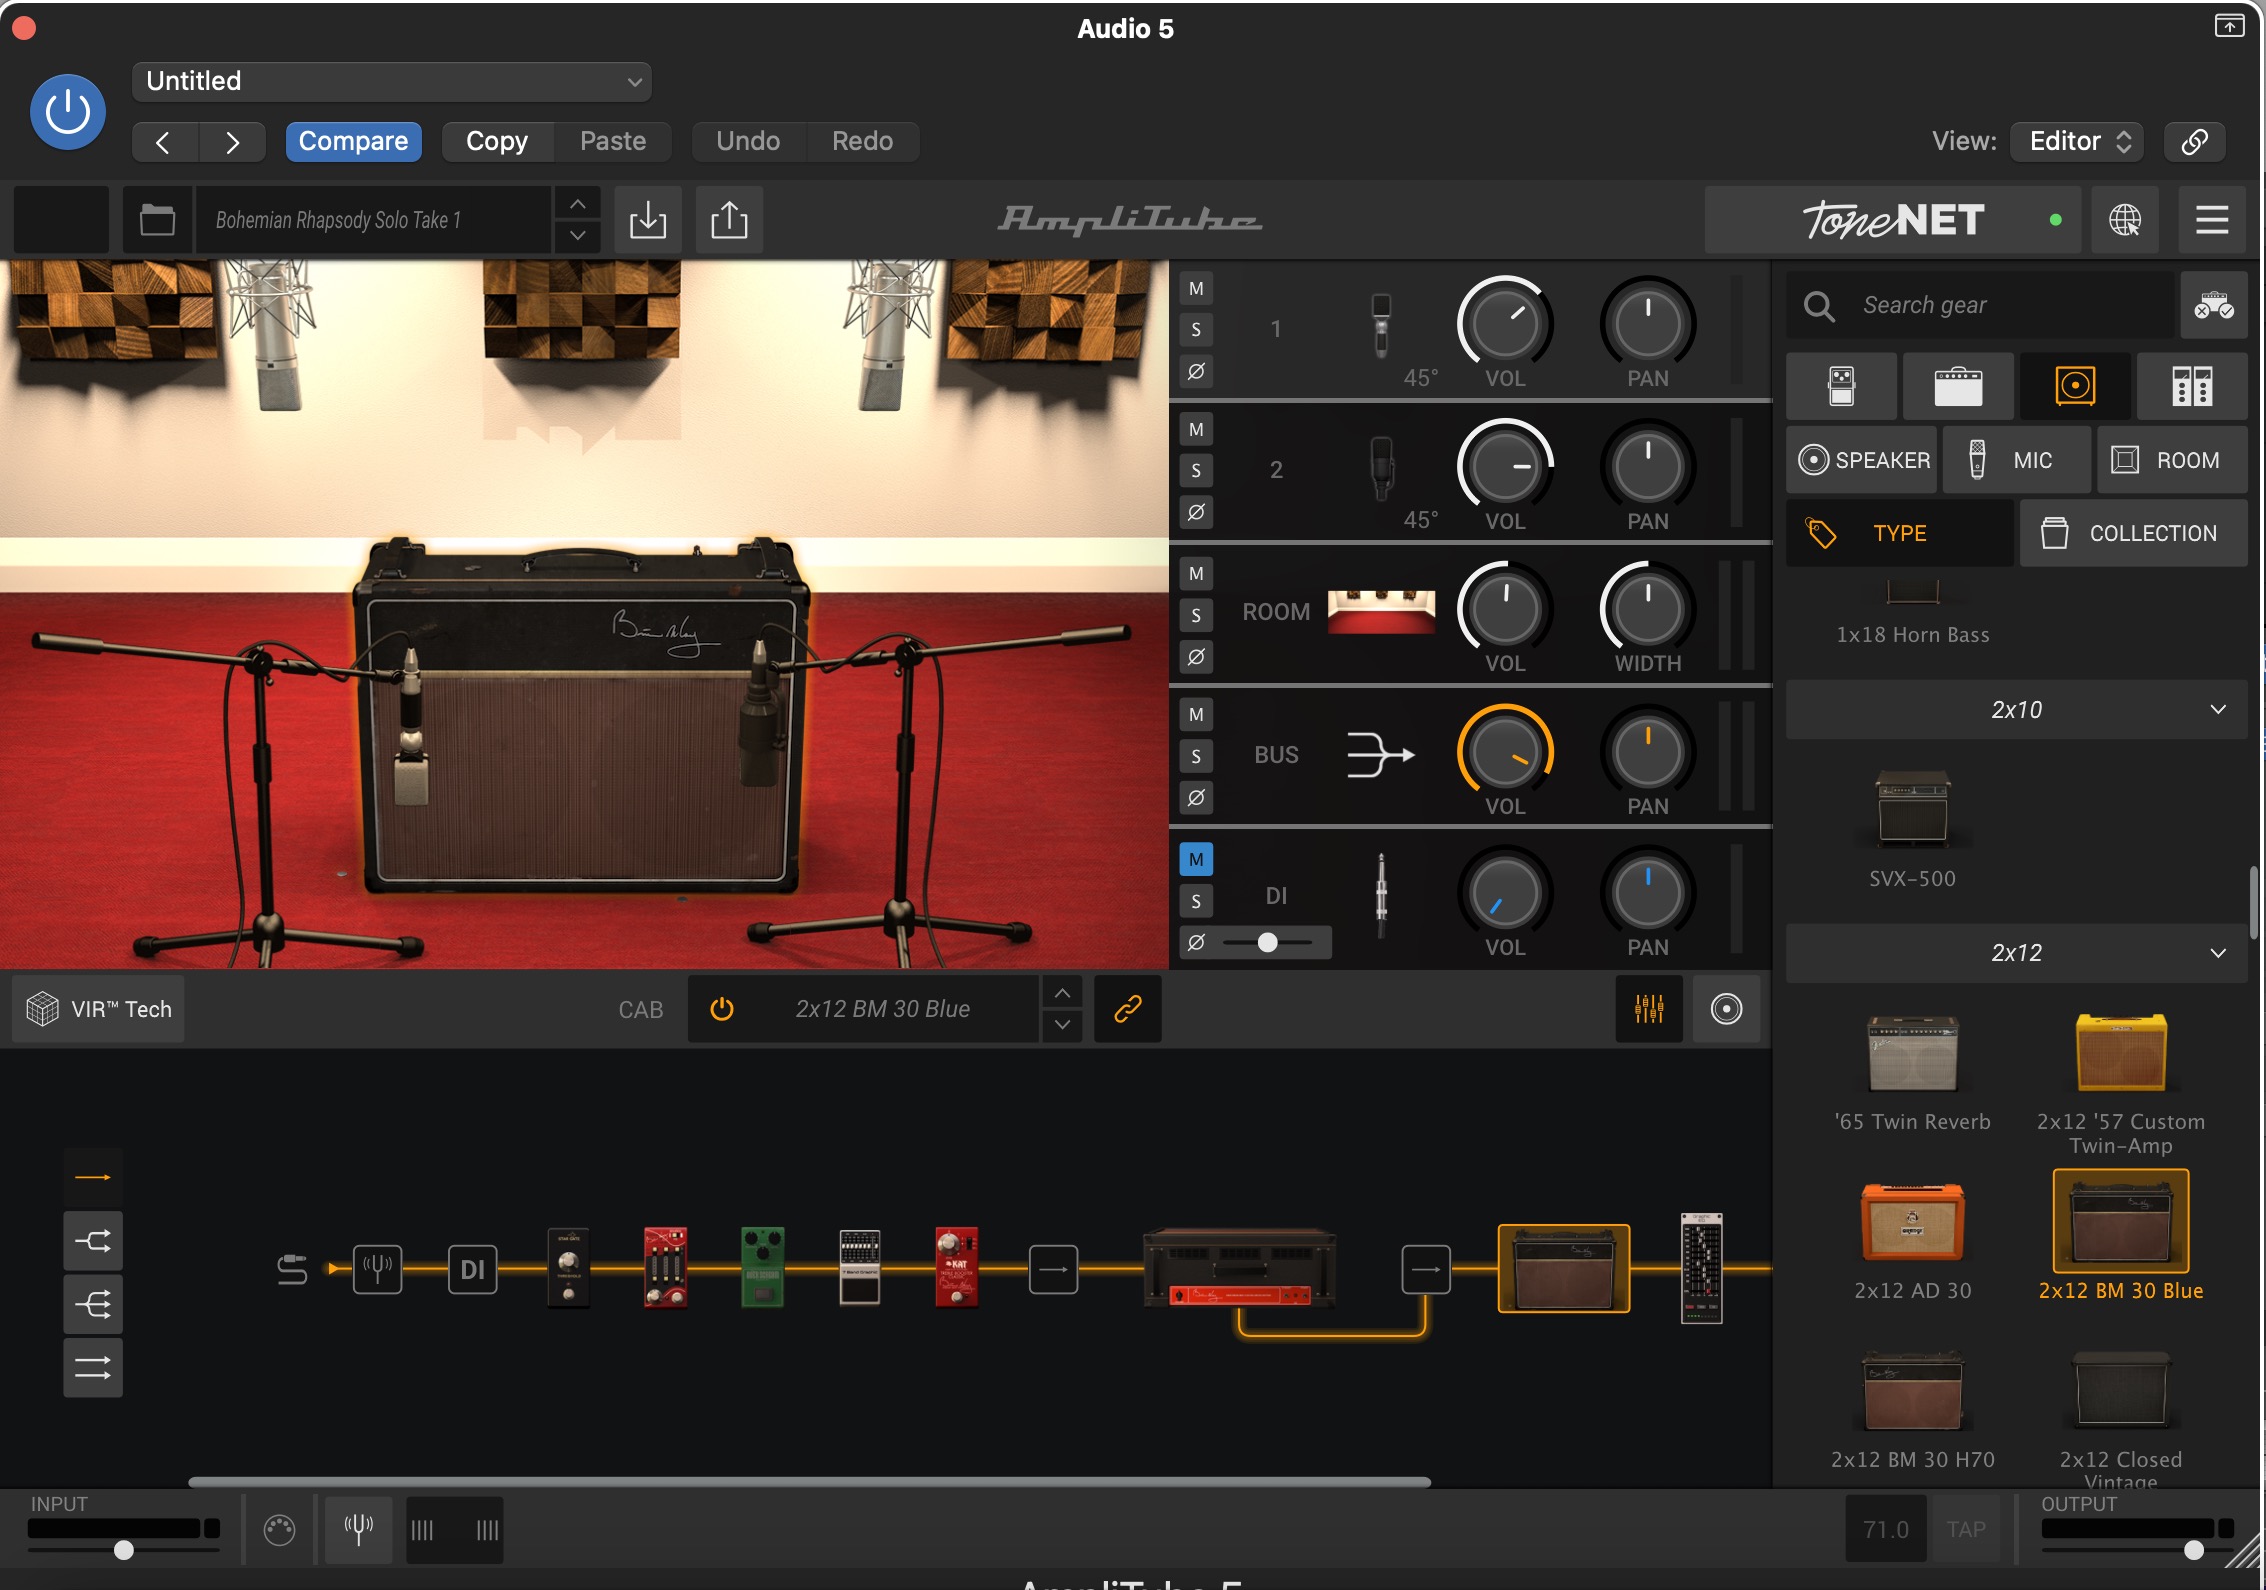Select the green overdrive pedal in chain
Screen dimensions: 2266x1590
pos(763,1268)
